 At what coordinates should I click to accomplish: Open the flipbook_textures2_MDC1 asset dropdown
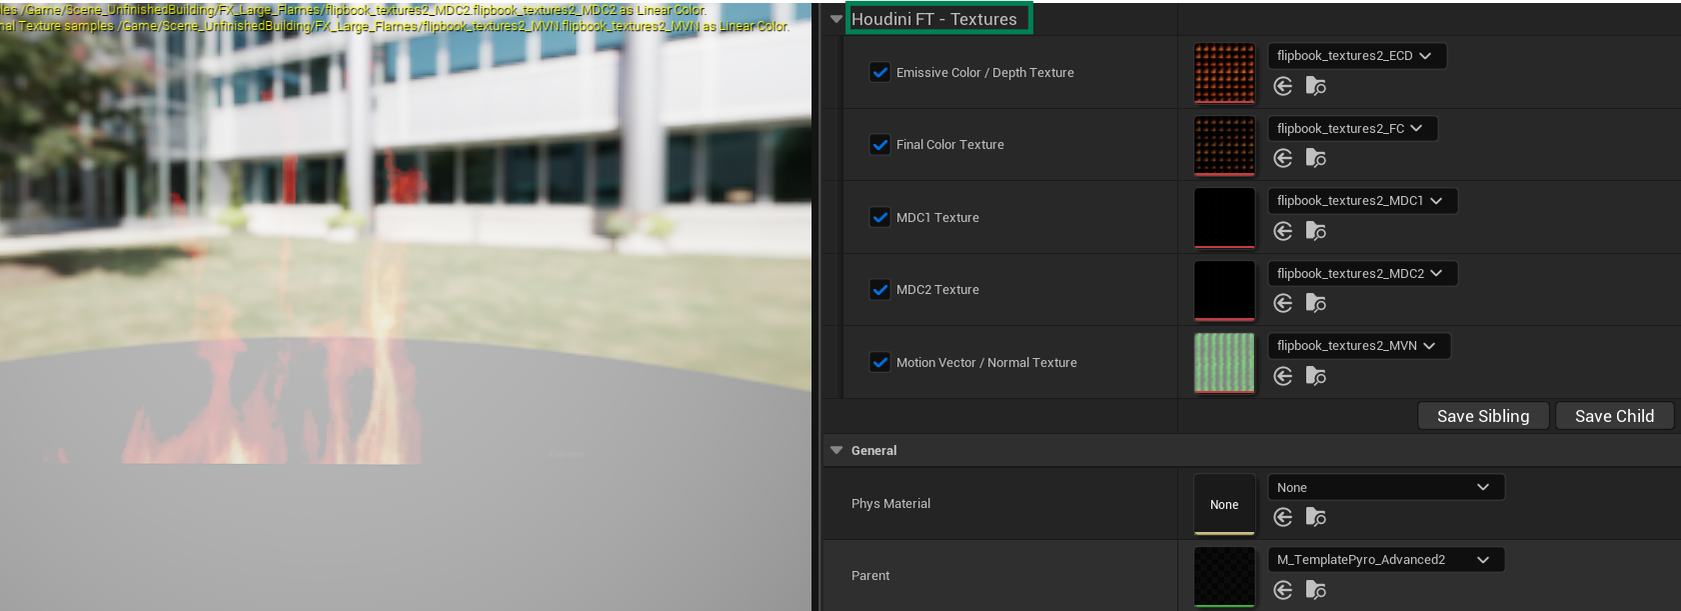1362,201
